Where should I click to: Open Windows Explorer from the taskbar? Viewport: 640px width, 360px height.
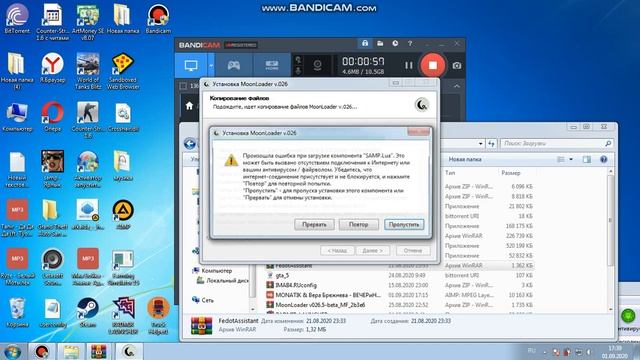point(71,351)
